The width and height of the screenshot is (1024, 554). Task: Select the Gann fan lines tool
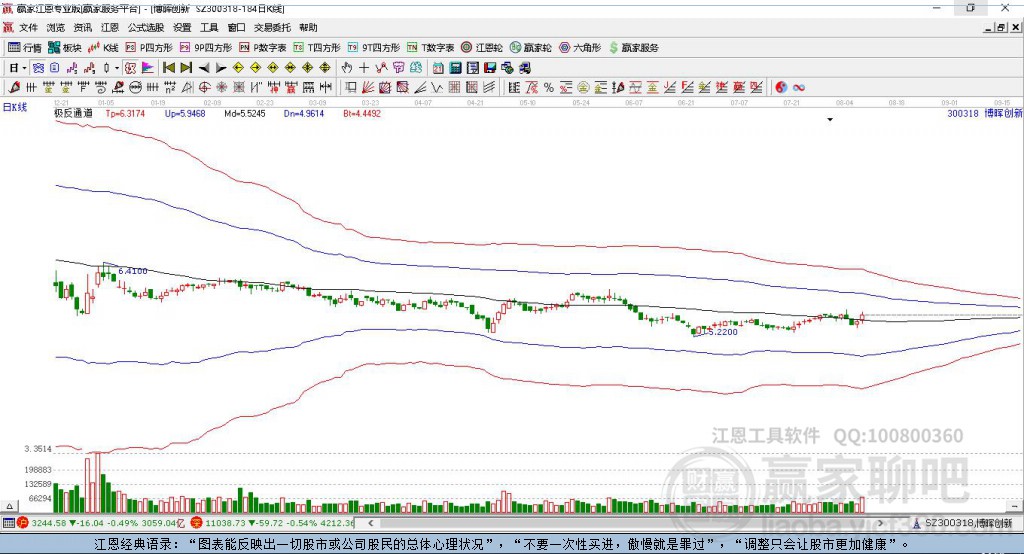pyautogui.click(x=368, y=88)
